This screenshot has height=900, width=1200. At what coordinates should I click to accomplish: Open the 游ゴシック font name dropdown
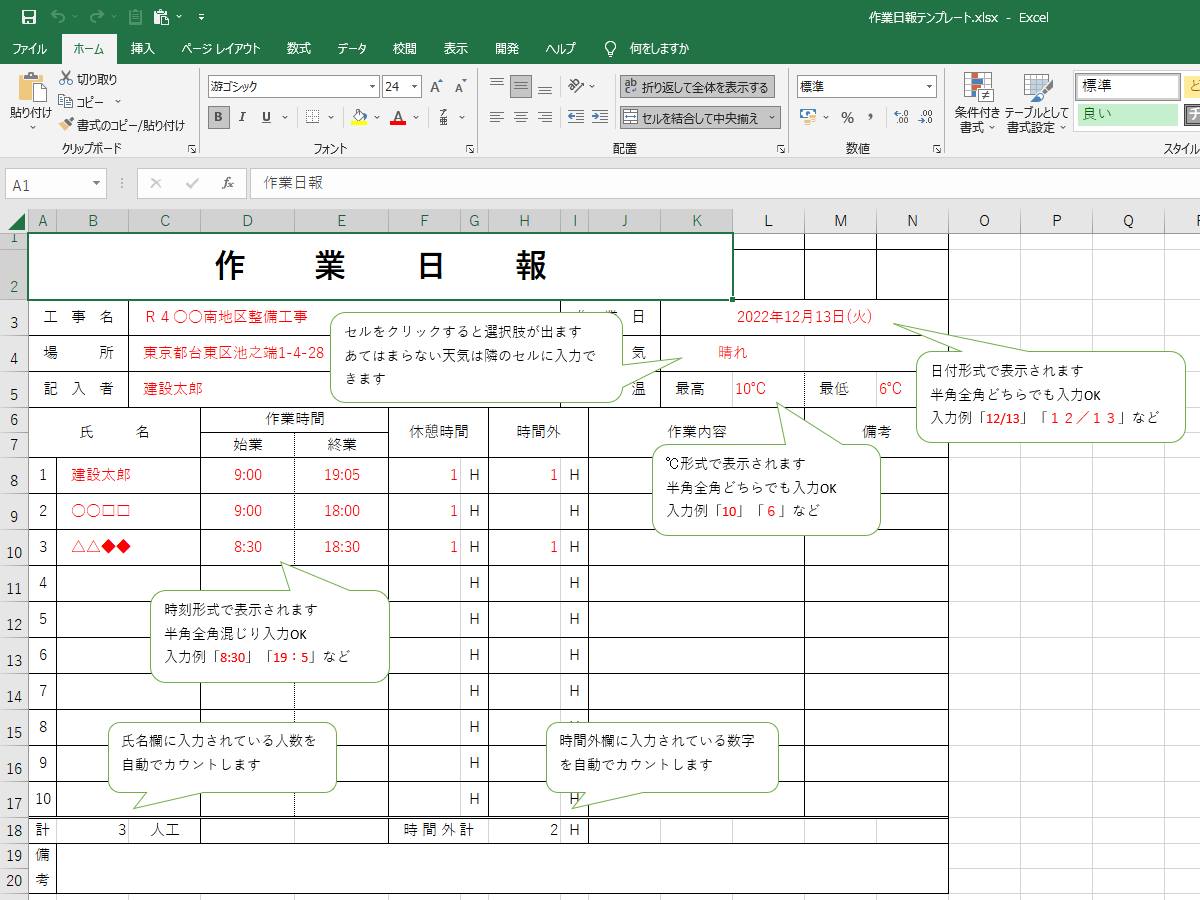373,87
